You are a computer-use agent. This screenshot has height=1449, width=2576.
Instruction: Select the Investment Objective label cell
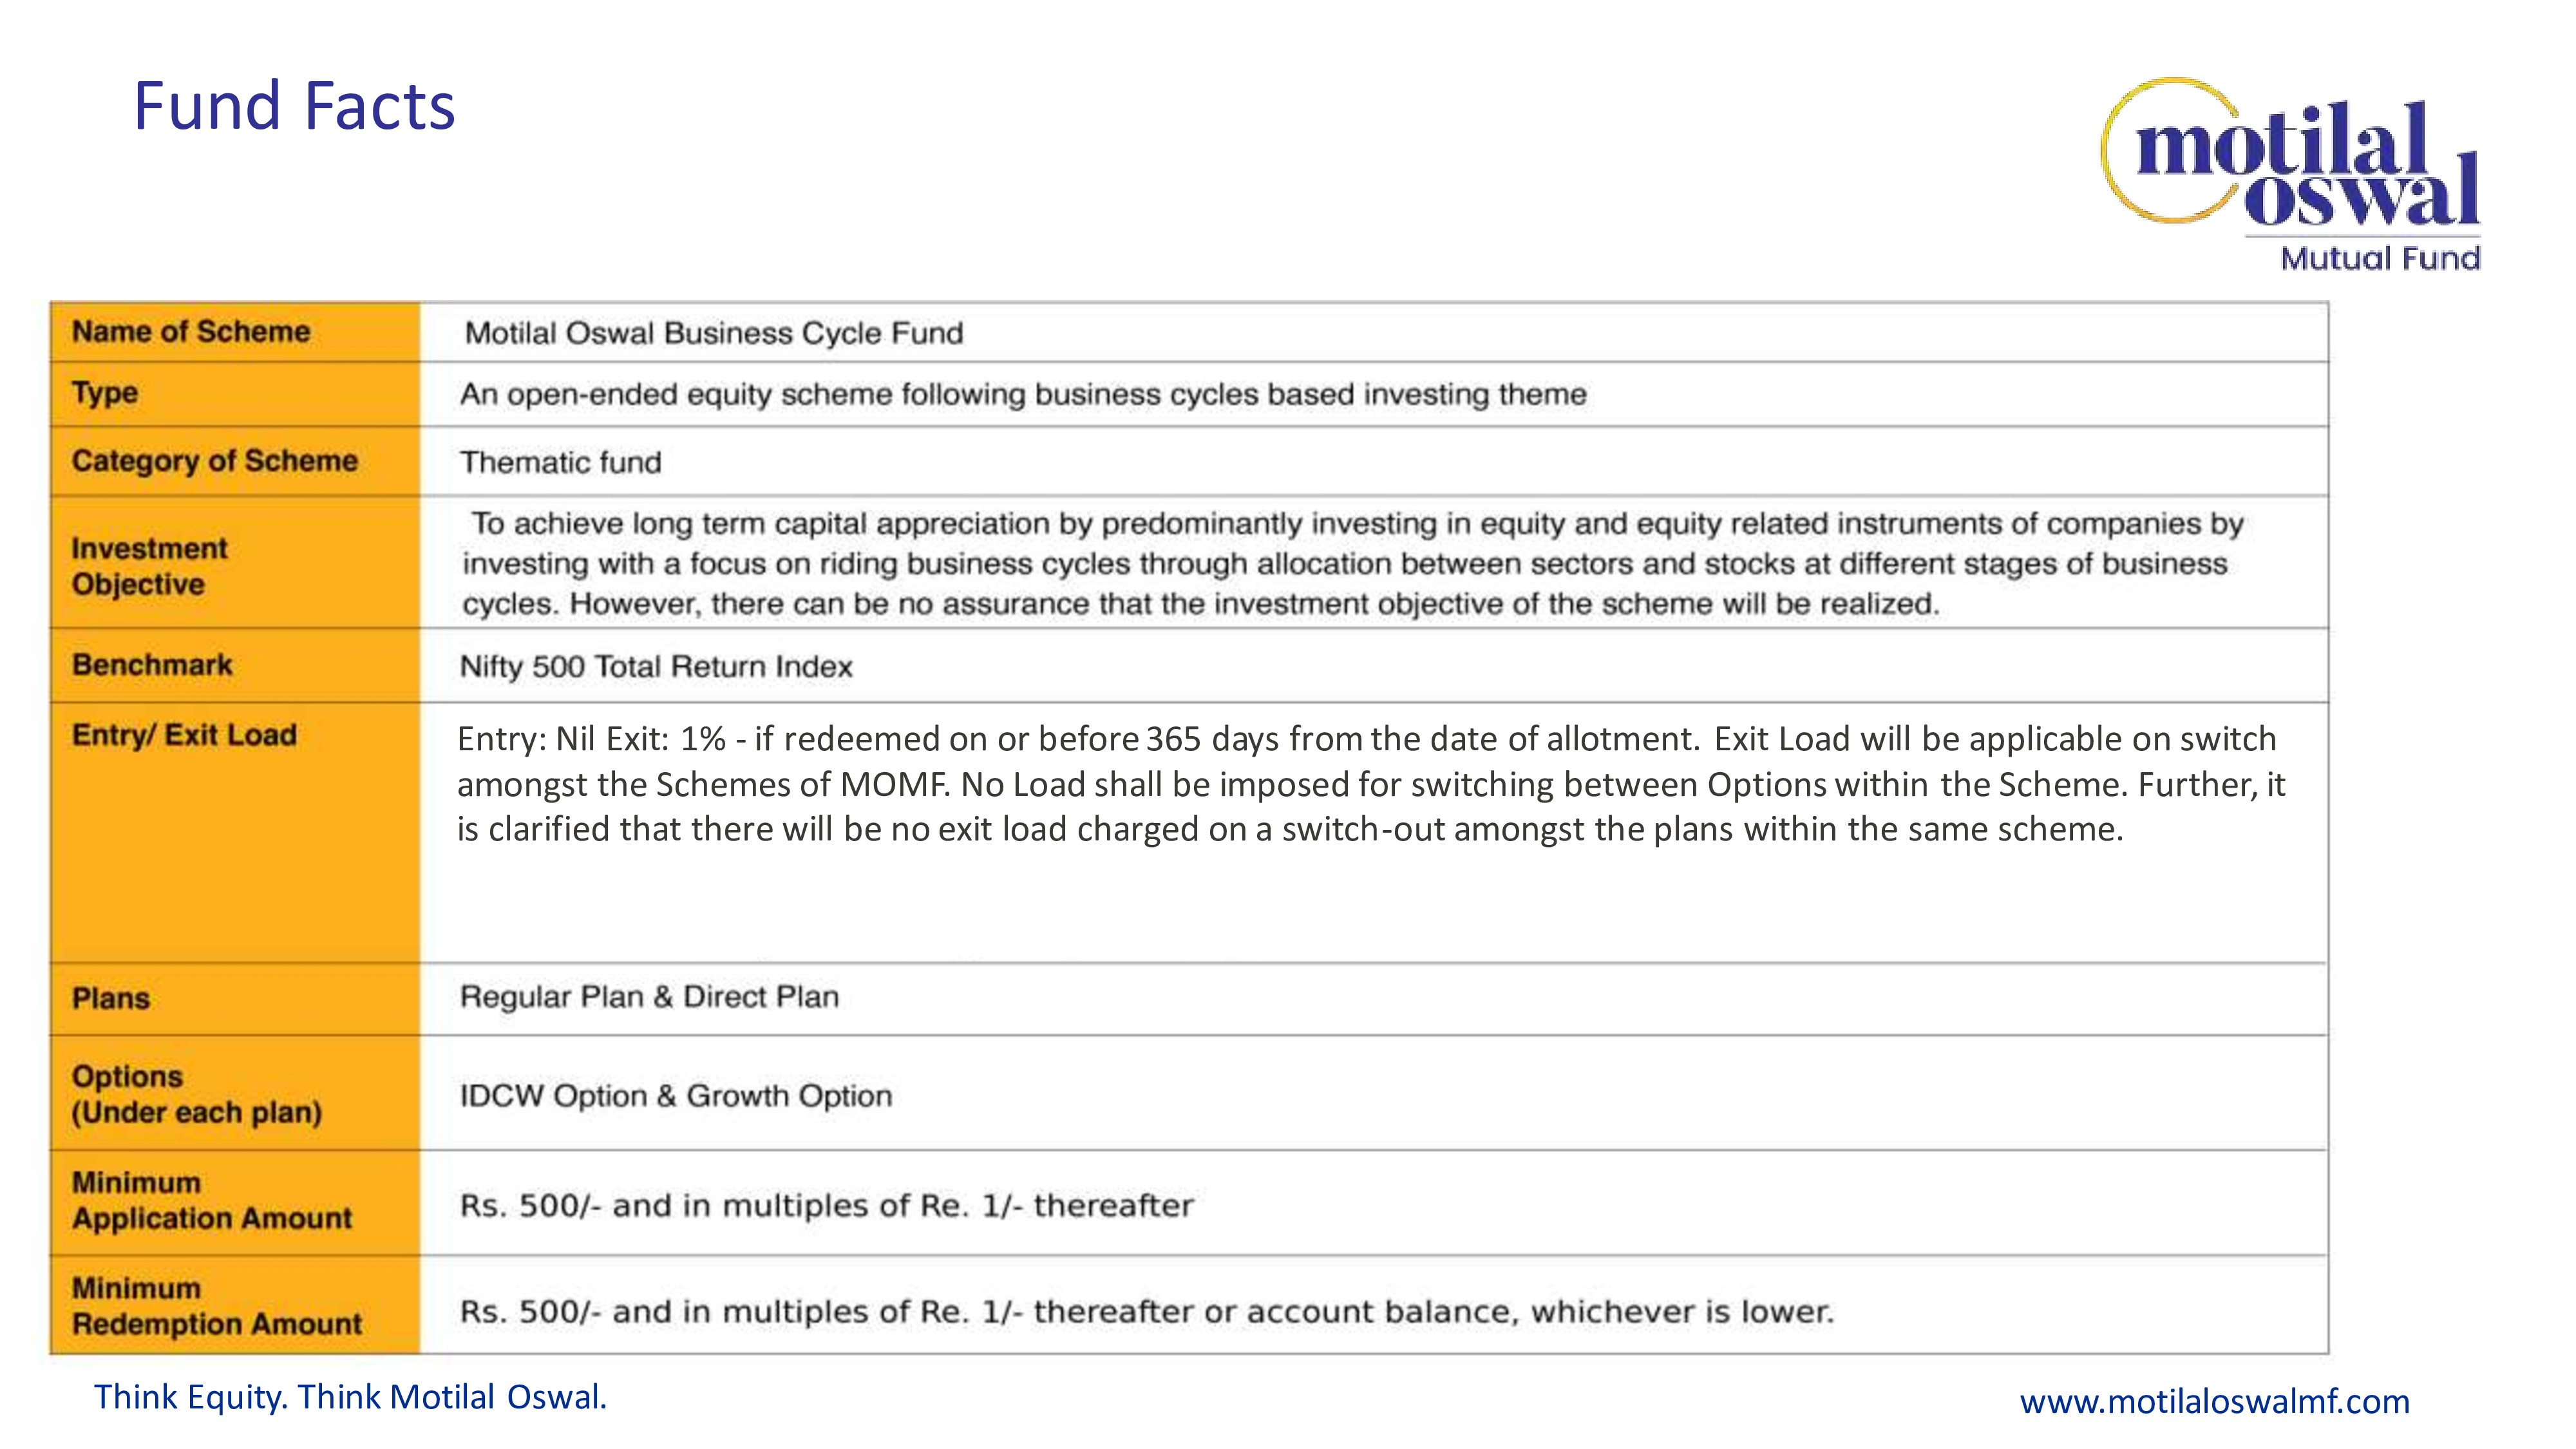coord(150,566)
